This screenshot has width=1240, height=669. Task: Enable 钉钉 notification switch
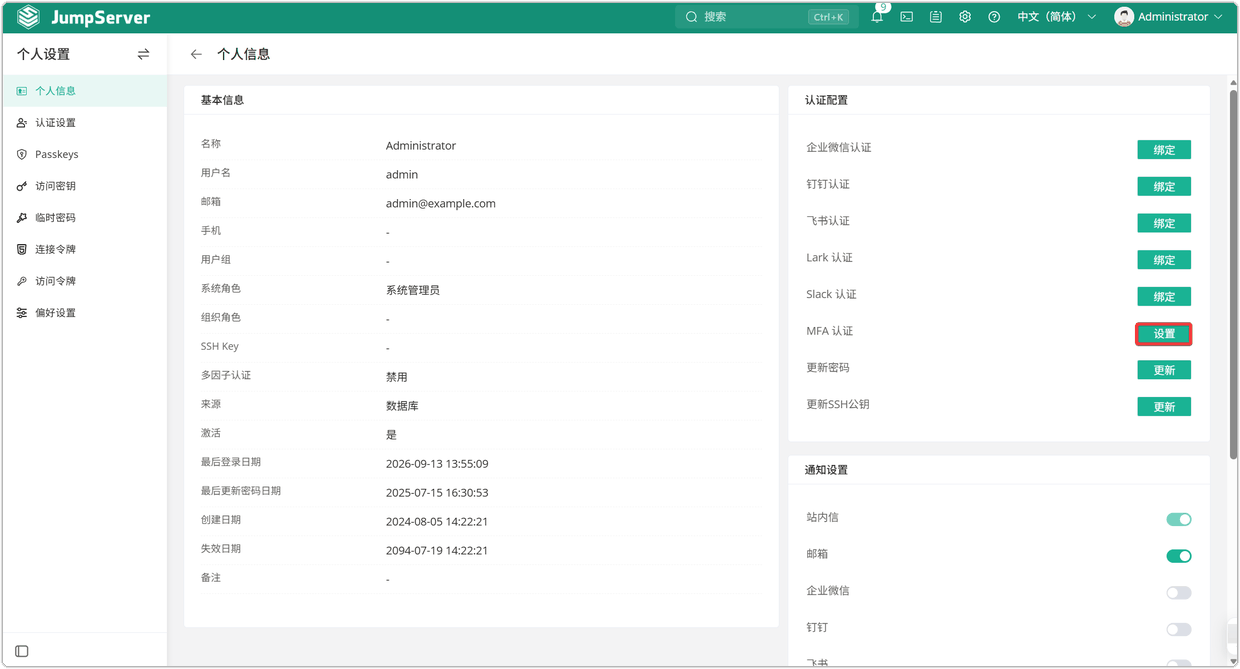click(x=1179, y=629)
